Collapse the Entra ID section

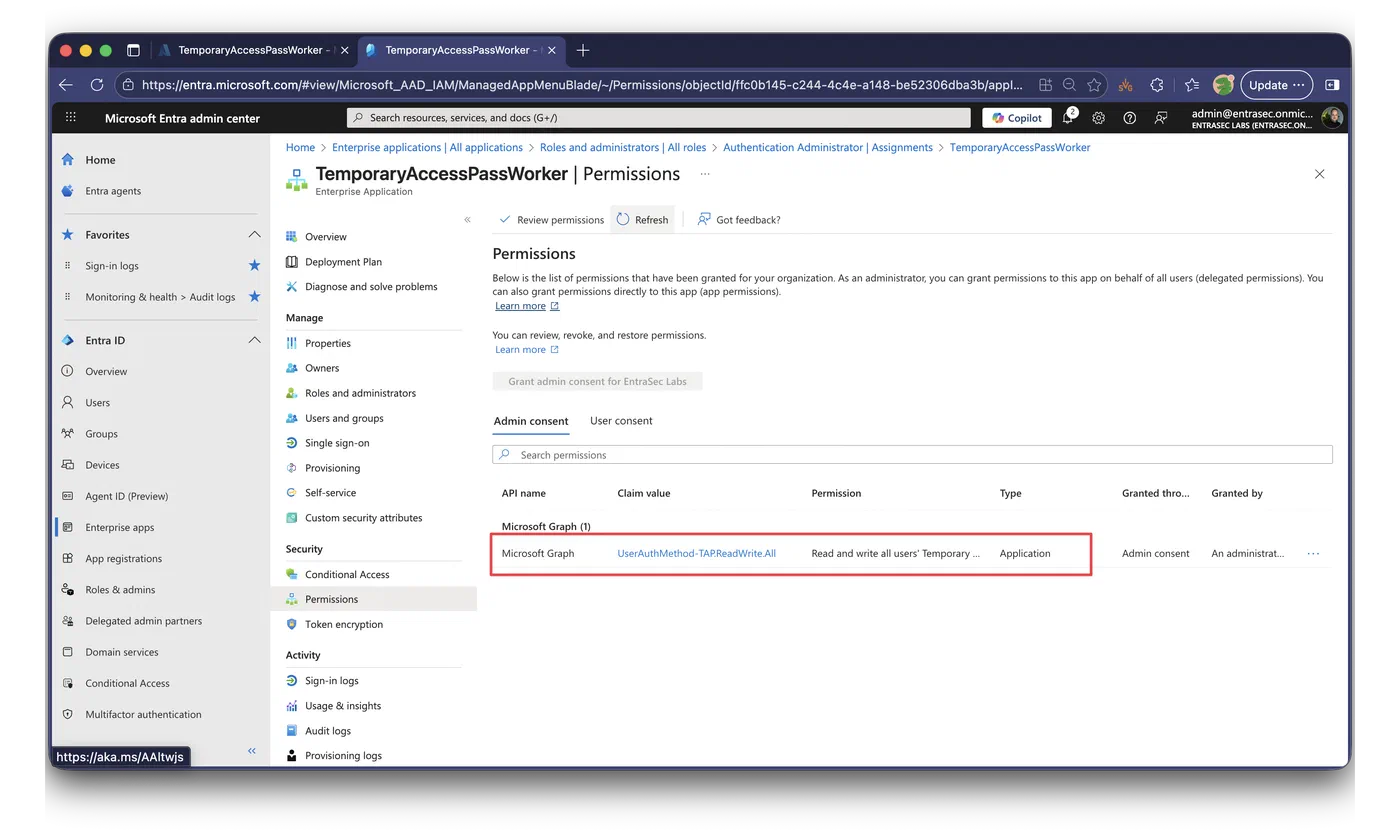click(254, 341)
